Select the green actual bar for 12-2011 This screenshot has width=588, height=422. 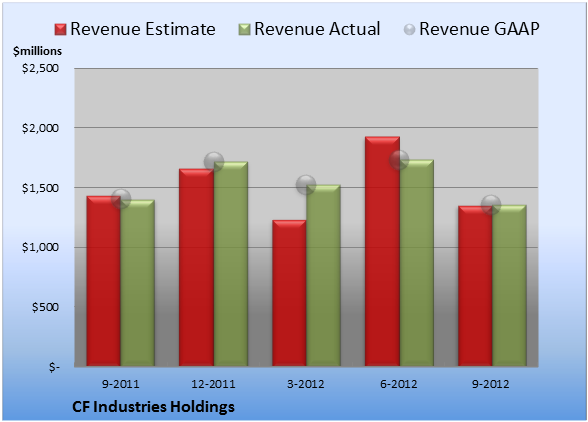click(x=231, y=264)
